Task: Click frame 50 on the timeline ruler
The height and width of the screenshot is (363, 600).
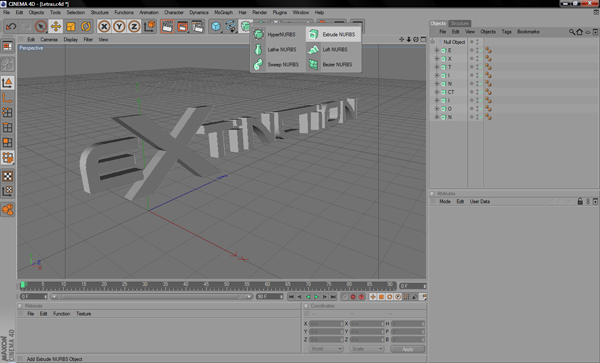Action: (x=227, y=285)
